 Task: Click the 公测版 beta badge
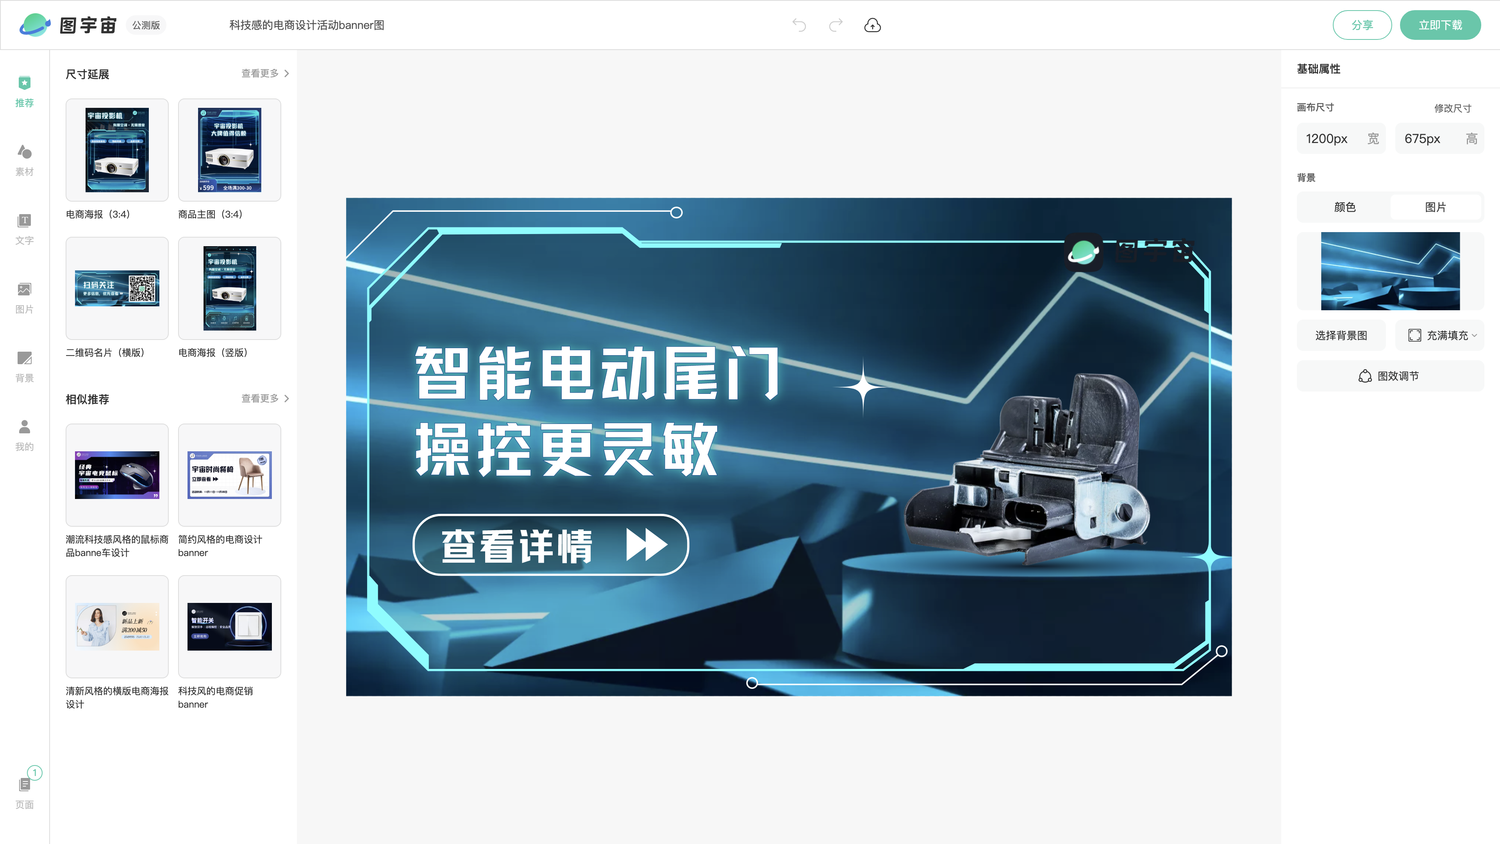click(146, 25)
